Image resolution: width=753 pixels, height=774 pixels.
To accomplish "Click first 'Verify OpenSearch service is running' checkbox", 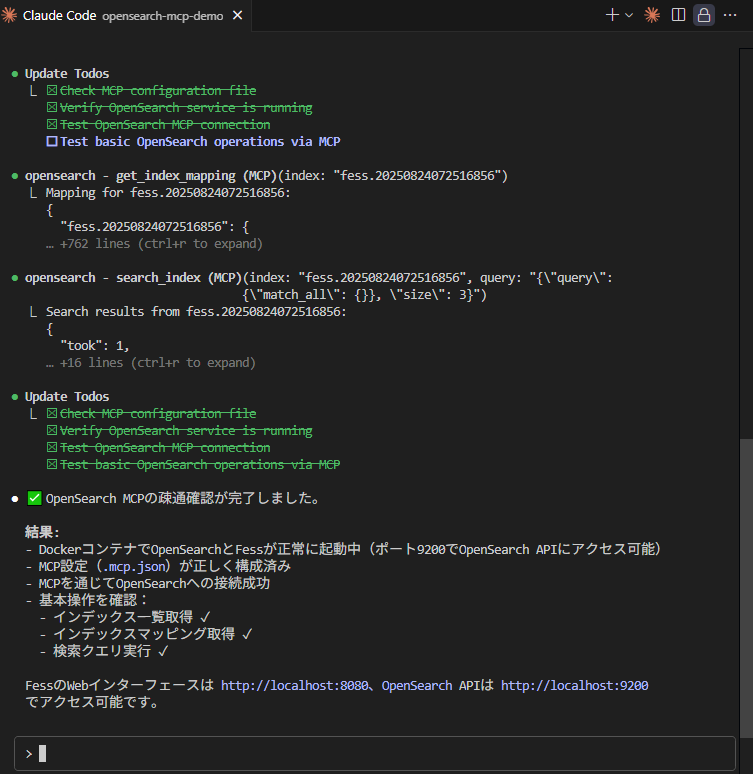I will point(51,108).
